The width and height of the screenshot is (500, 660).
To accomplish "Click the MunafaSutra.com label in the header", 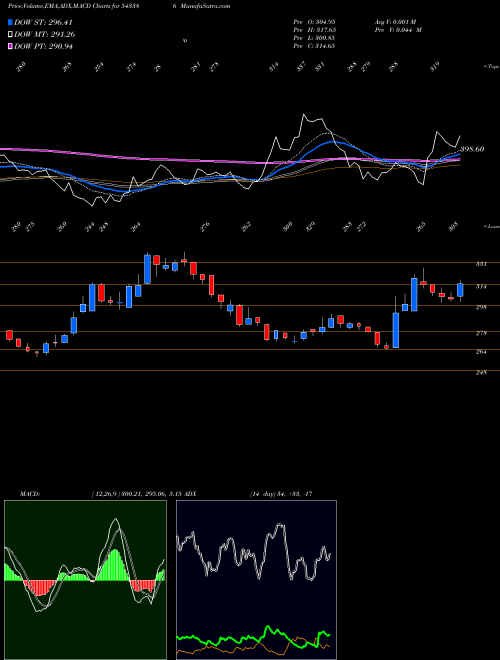I will 207,6.
